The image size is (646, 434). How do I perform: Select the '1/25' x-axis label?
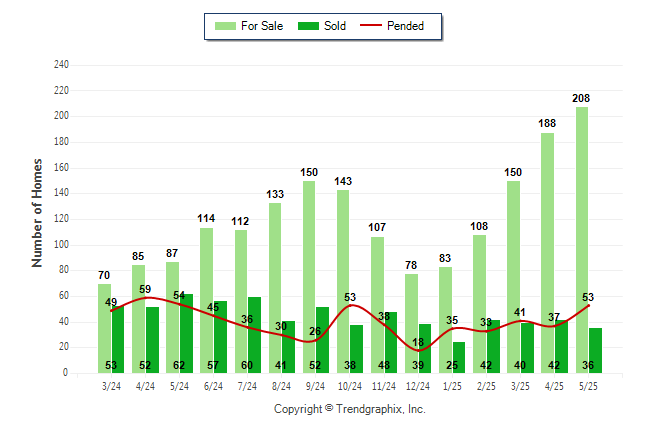pyautogui.click(x=452, y=386)
